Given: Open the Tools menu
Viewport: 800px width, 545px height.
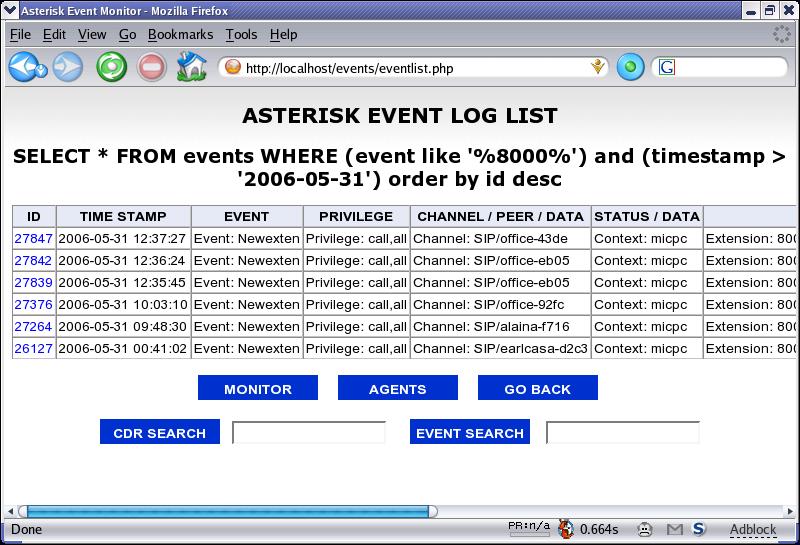Looking at the screenshot, I should 241,34.
